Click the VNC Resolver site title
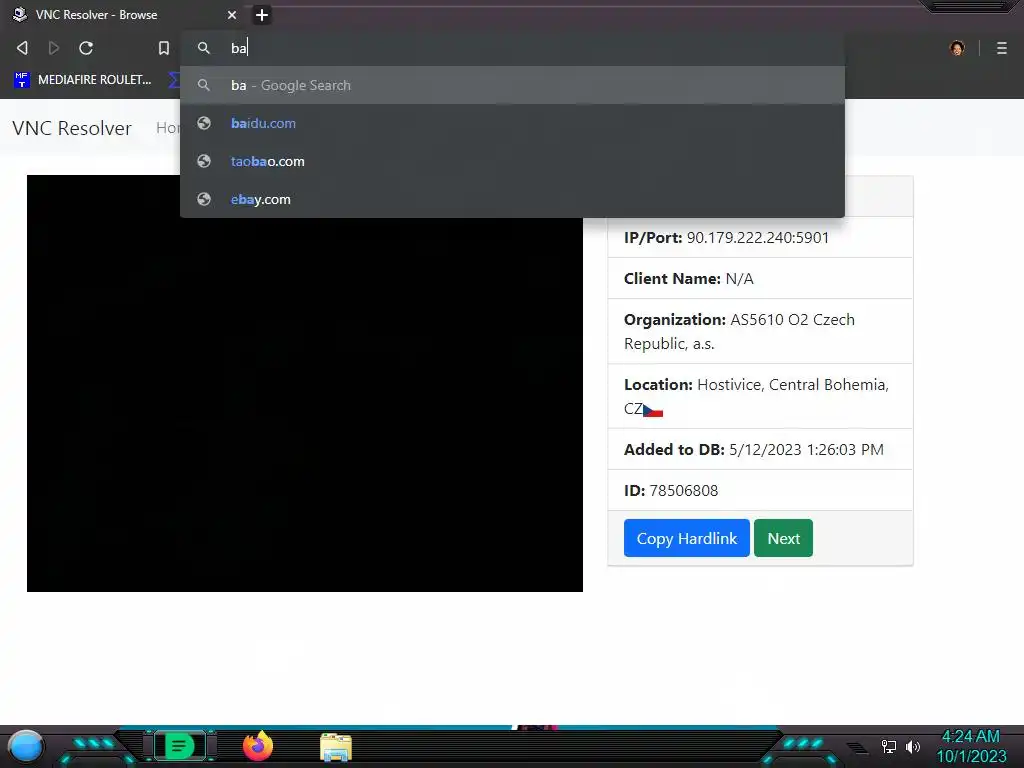 click(72, 128)
